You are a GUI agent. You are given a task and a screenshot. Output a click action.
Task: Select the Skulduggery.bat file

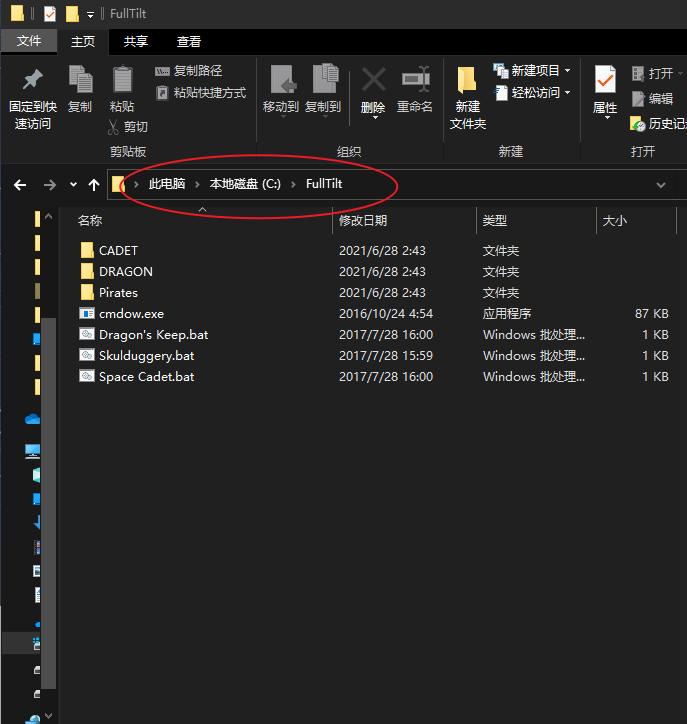pyautogui.click(x=137, y=356)
